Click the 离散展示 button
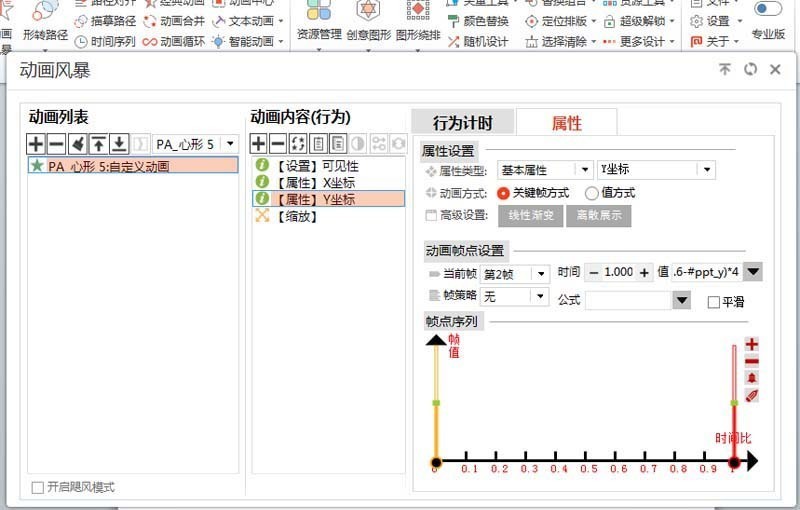Screen dimensions: 800x510 pyautogui.click(x=599, y=216)
